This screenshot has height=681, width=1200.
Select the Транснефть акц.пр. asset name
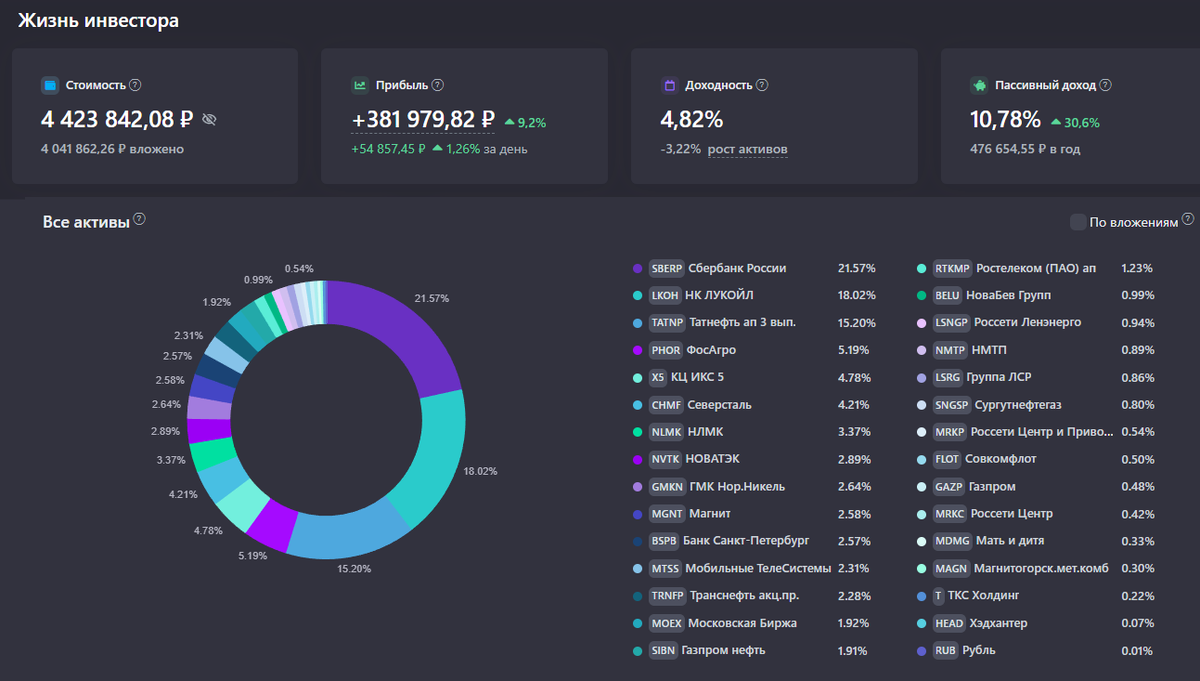click(x=744, y=596)
